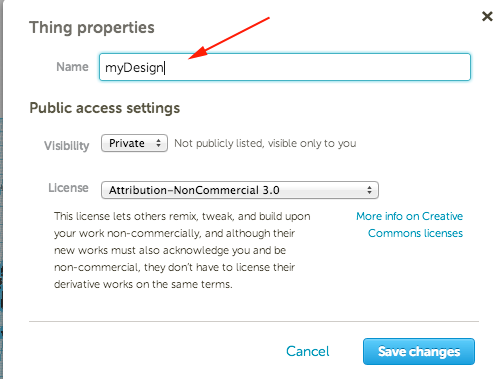501x379 pixels.
Task: Click the Name text field
Action: tap(285, 67)
